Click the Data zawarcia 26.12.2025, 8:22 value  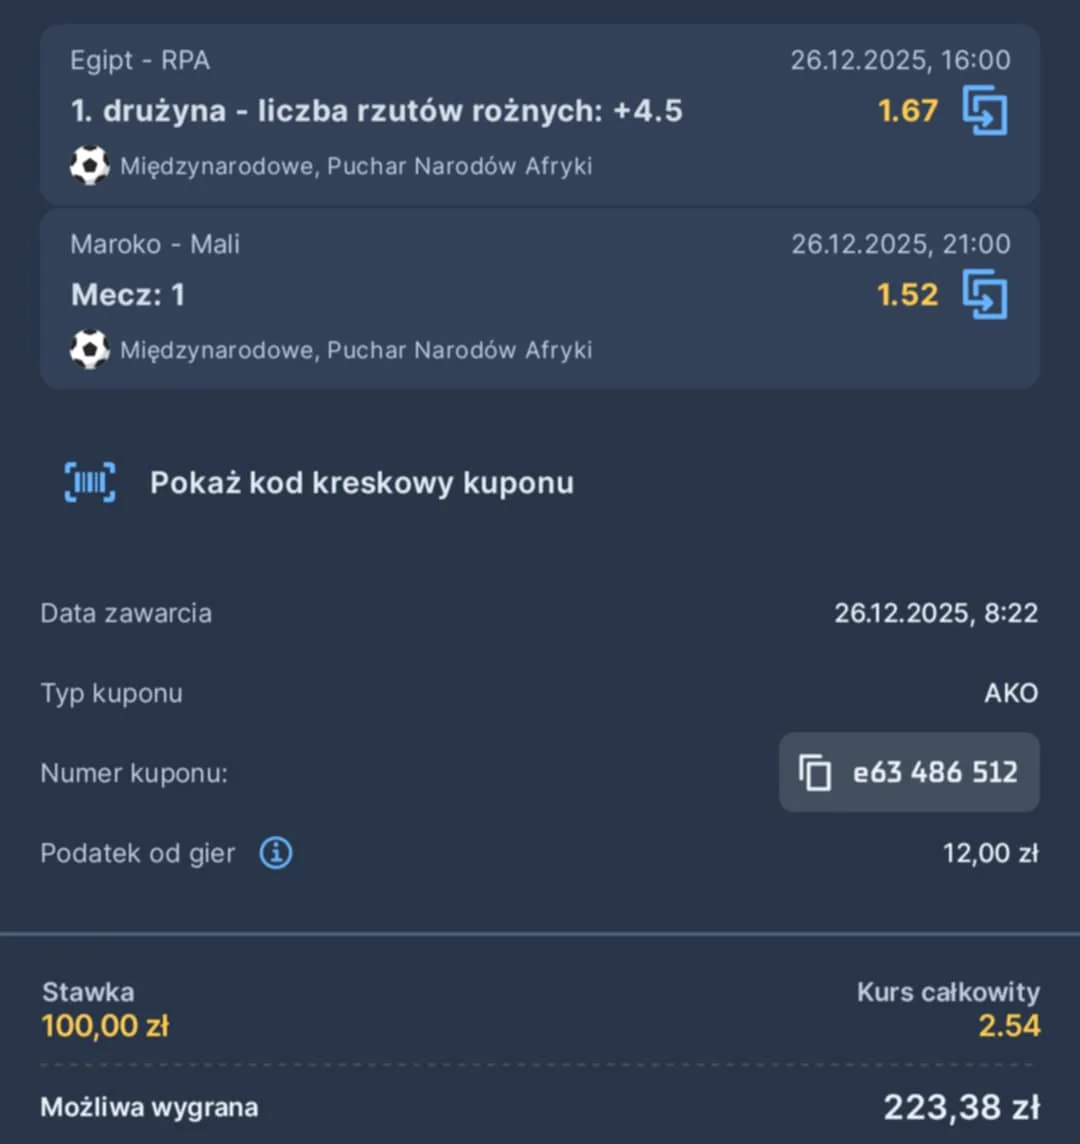tap(936, 613)
